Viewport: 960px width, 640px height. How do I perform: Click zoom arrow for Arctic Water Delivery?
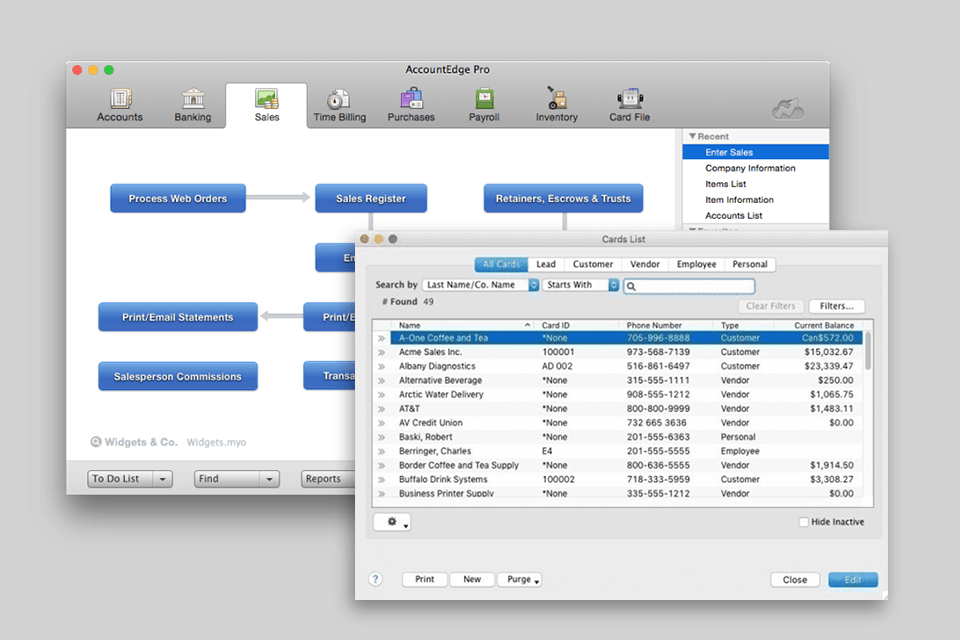(381, 394)
